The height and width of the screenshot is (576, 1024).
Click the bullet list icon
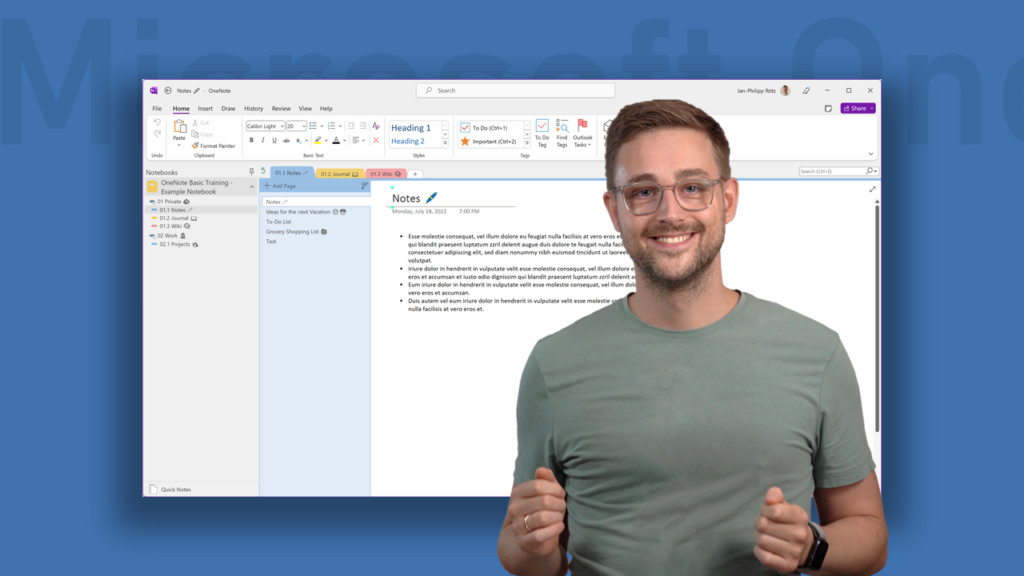click(x=313, y=126)
